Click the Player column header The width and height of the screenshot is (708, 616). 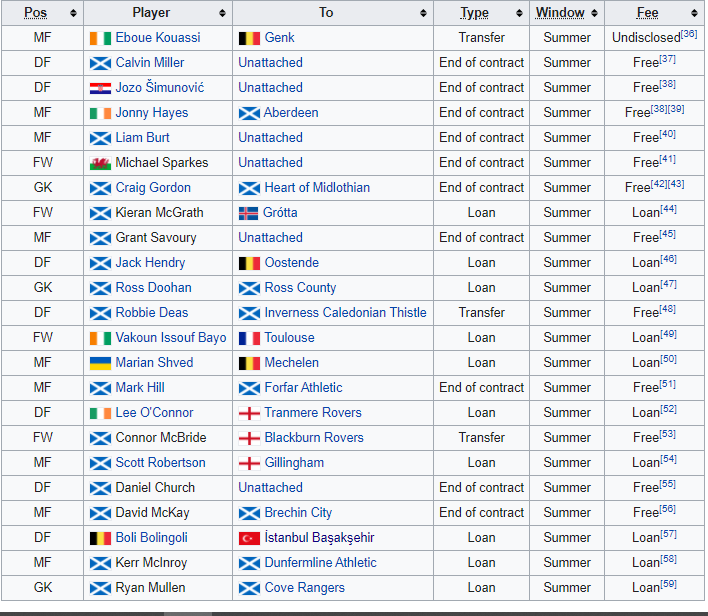coord(158,13)
